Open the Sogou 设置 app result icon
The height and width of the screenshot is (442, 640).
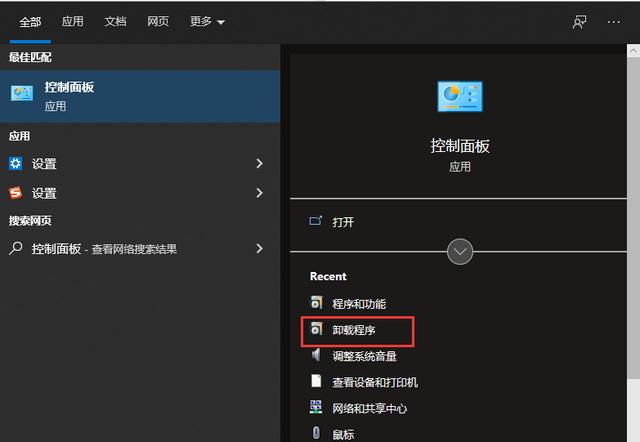click(x=16, y=193)
